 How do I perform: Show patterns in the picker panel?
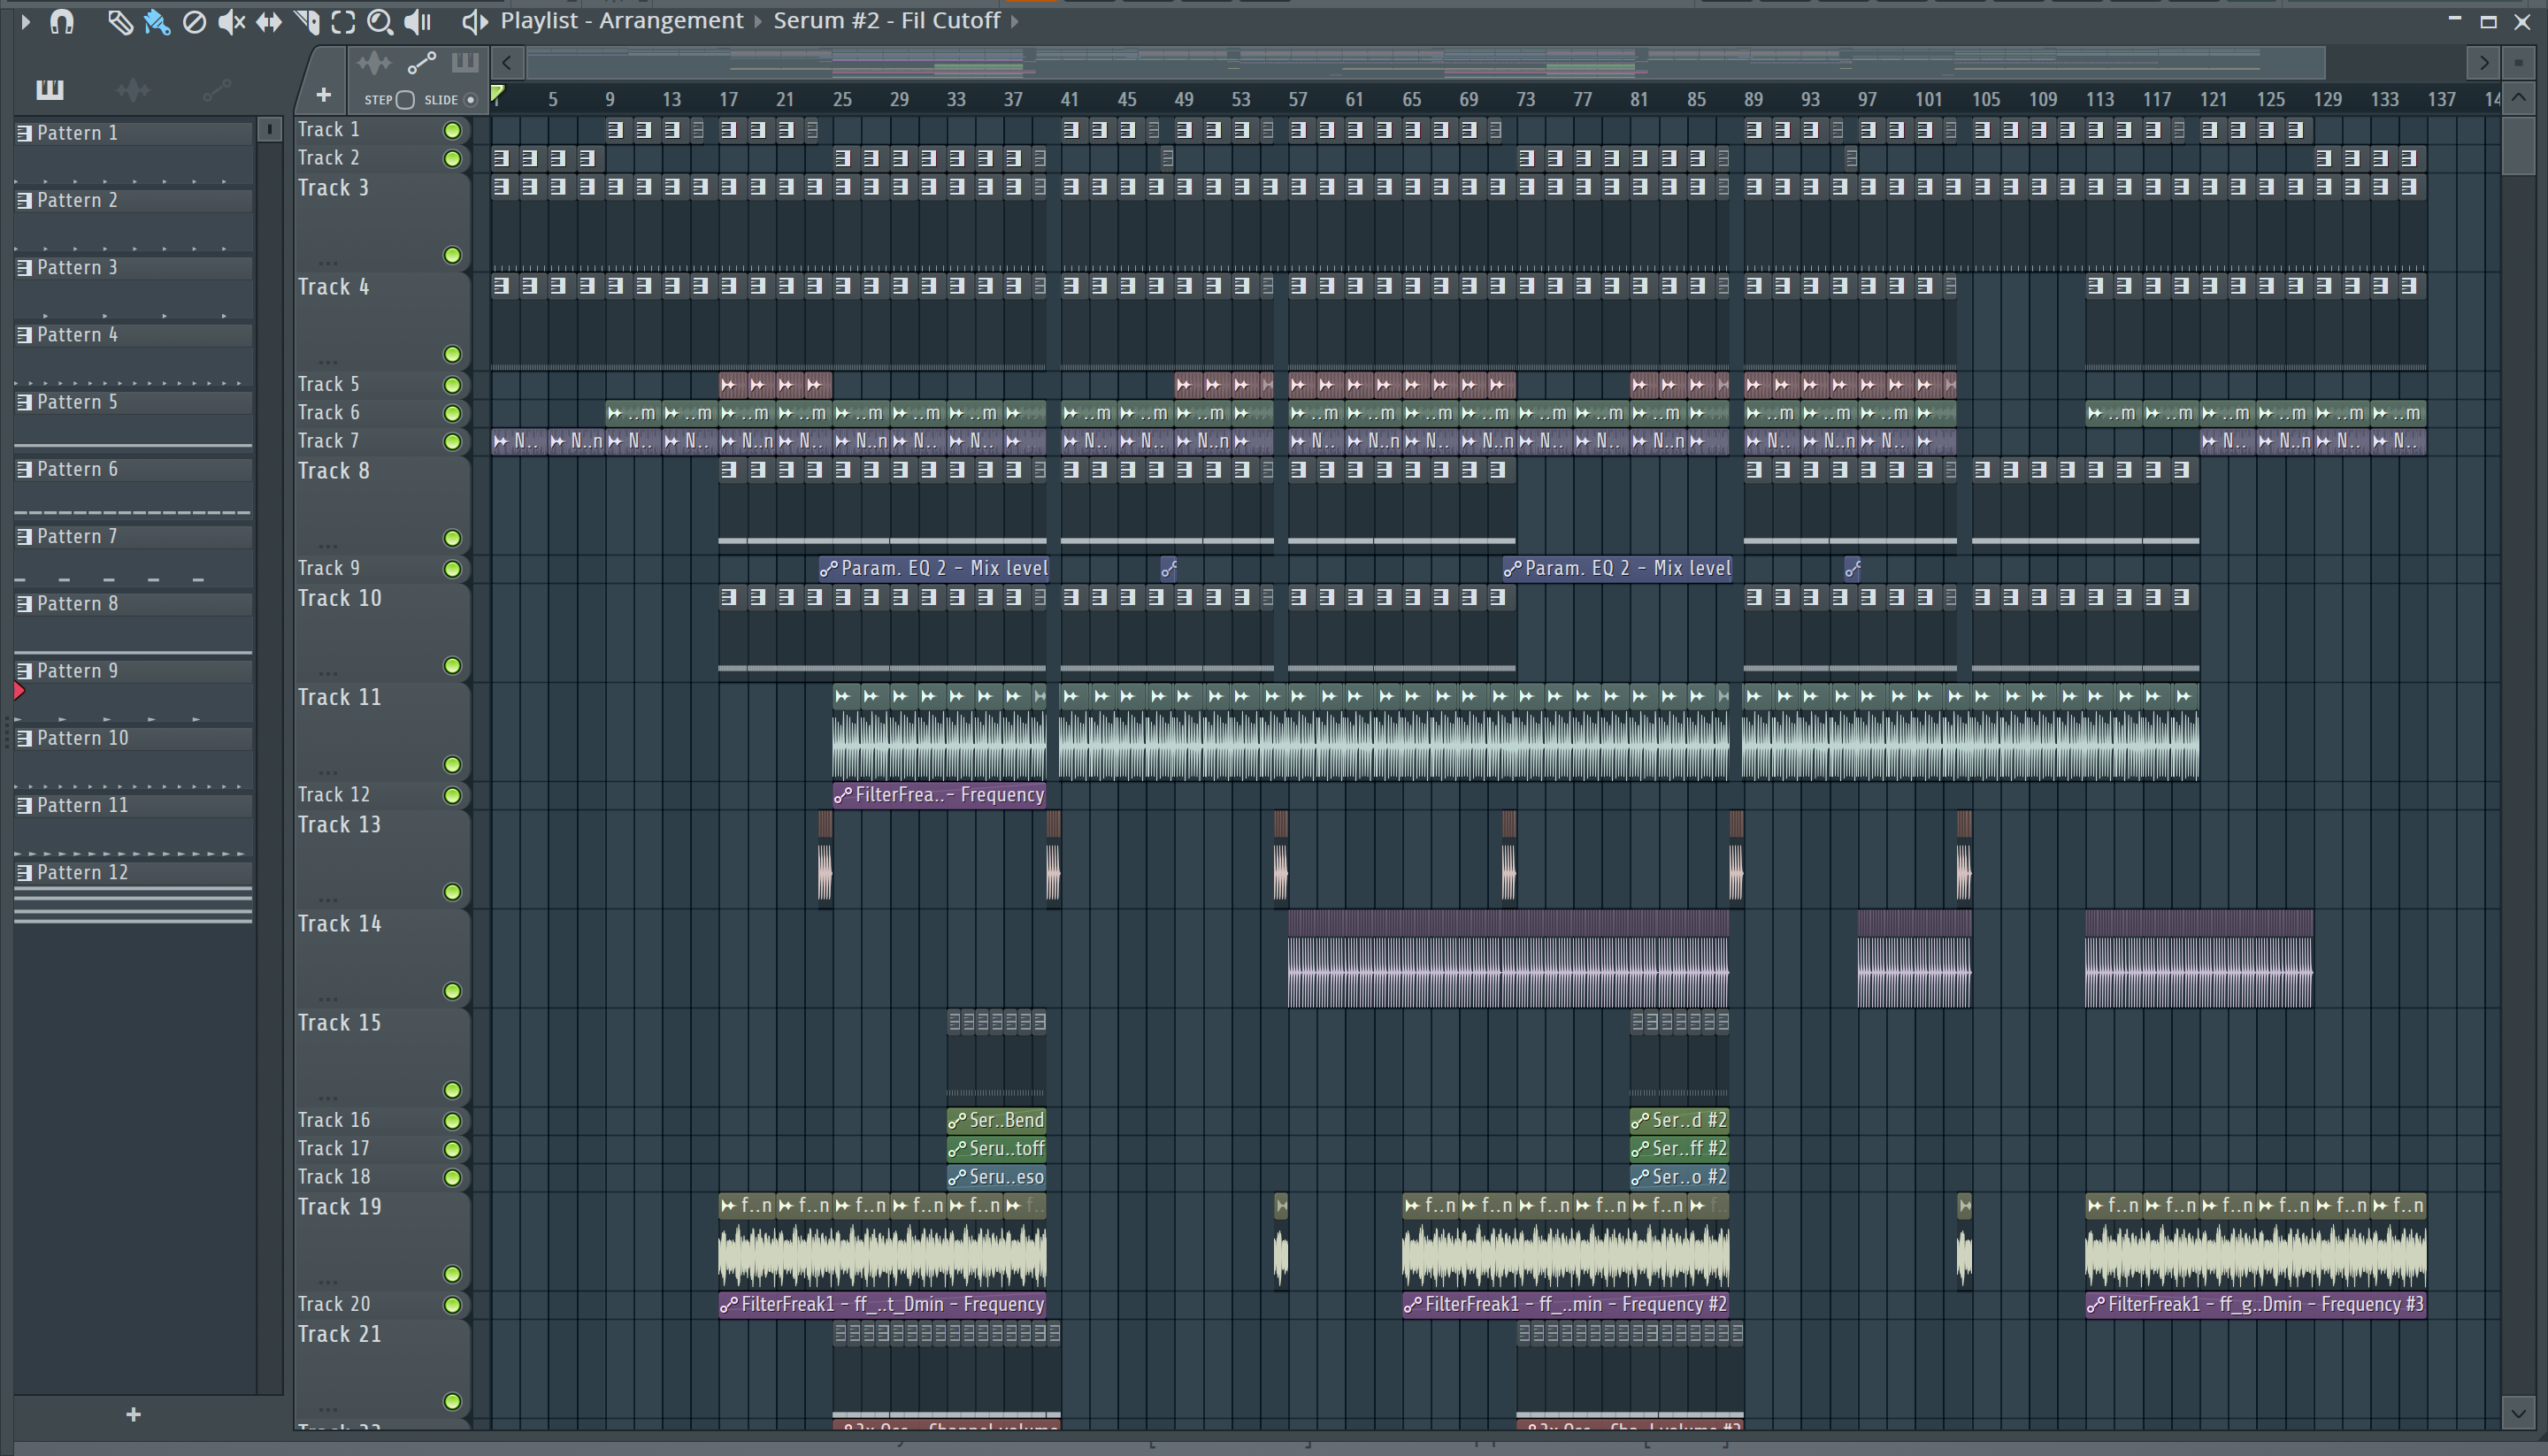[49, 90]
